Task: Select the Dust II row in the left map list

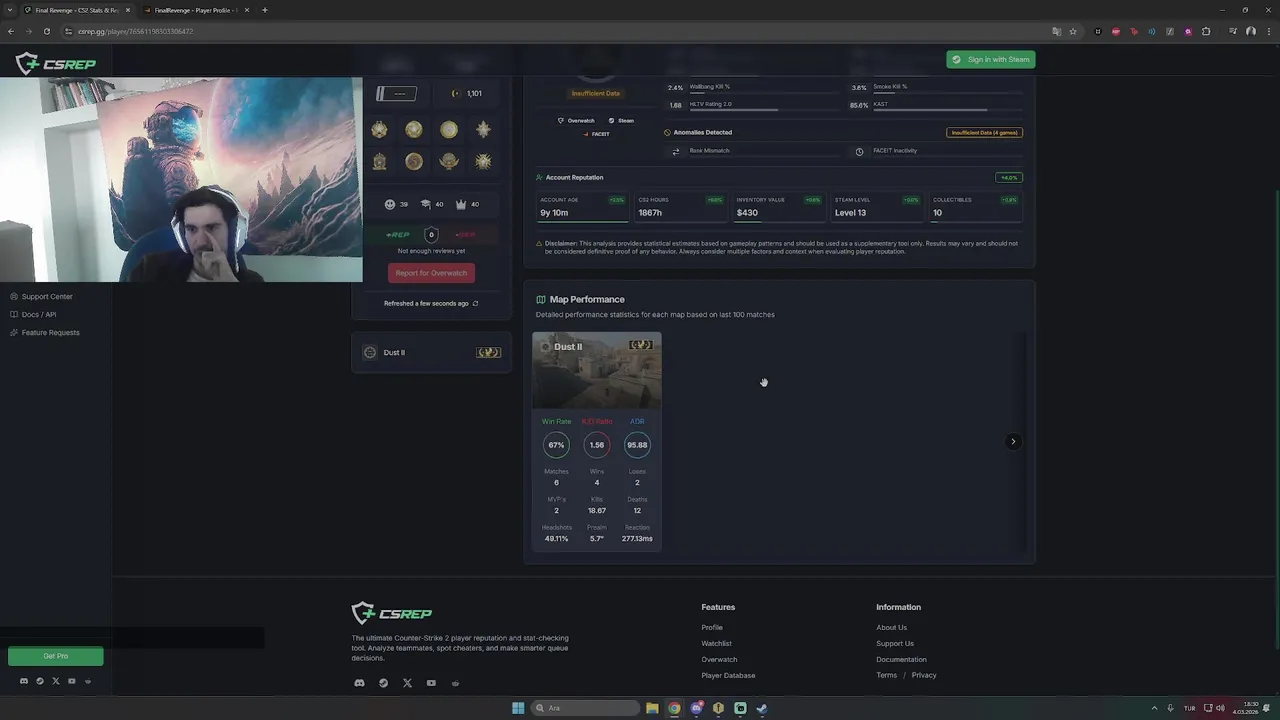Action: 431,352
